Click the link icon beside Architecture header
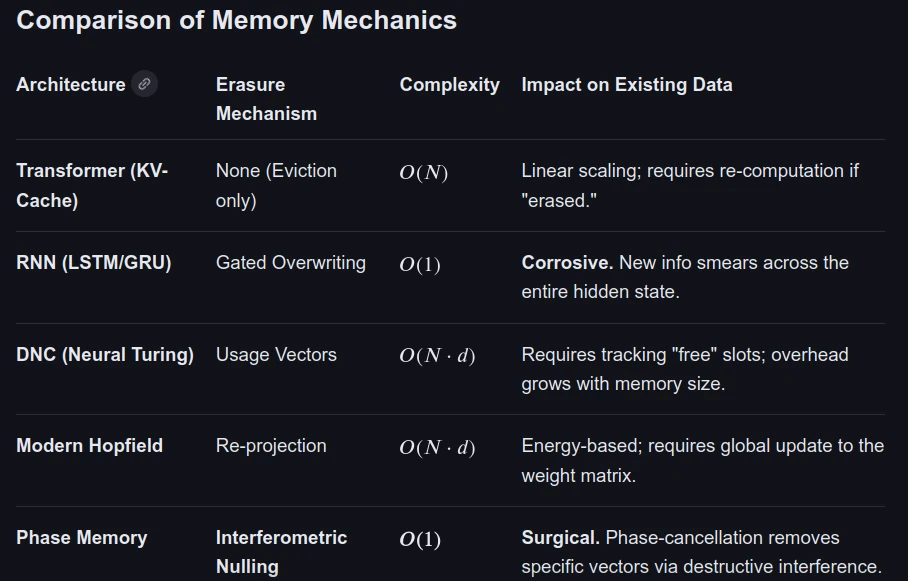The width and height of the screenshot is (908, 581). coord(145,84)
